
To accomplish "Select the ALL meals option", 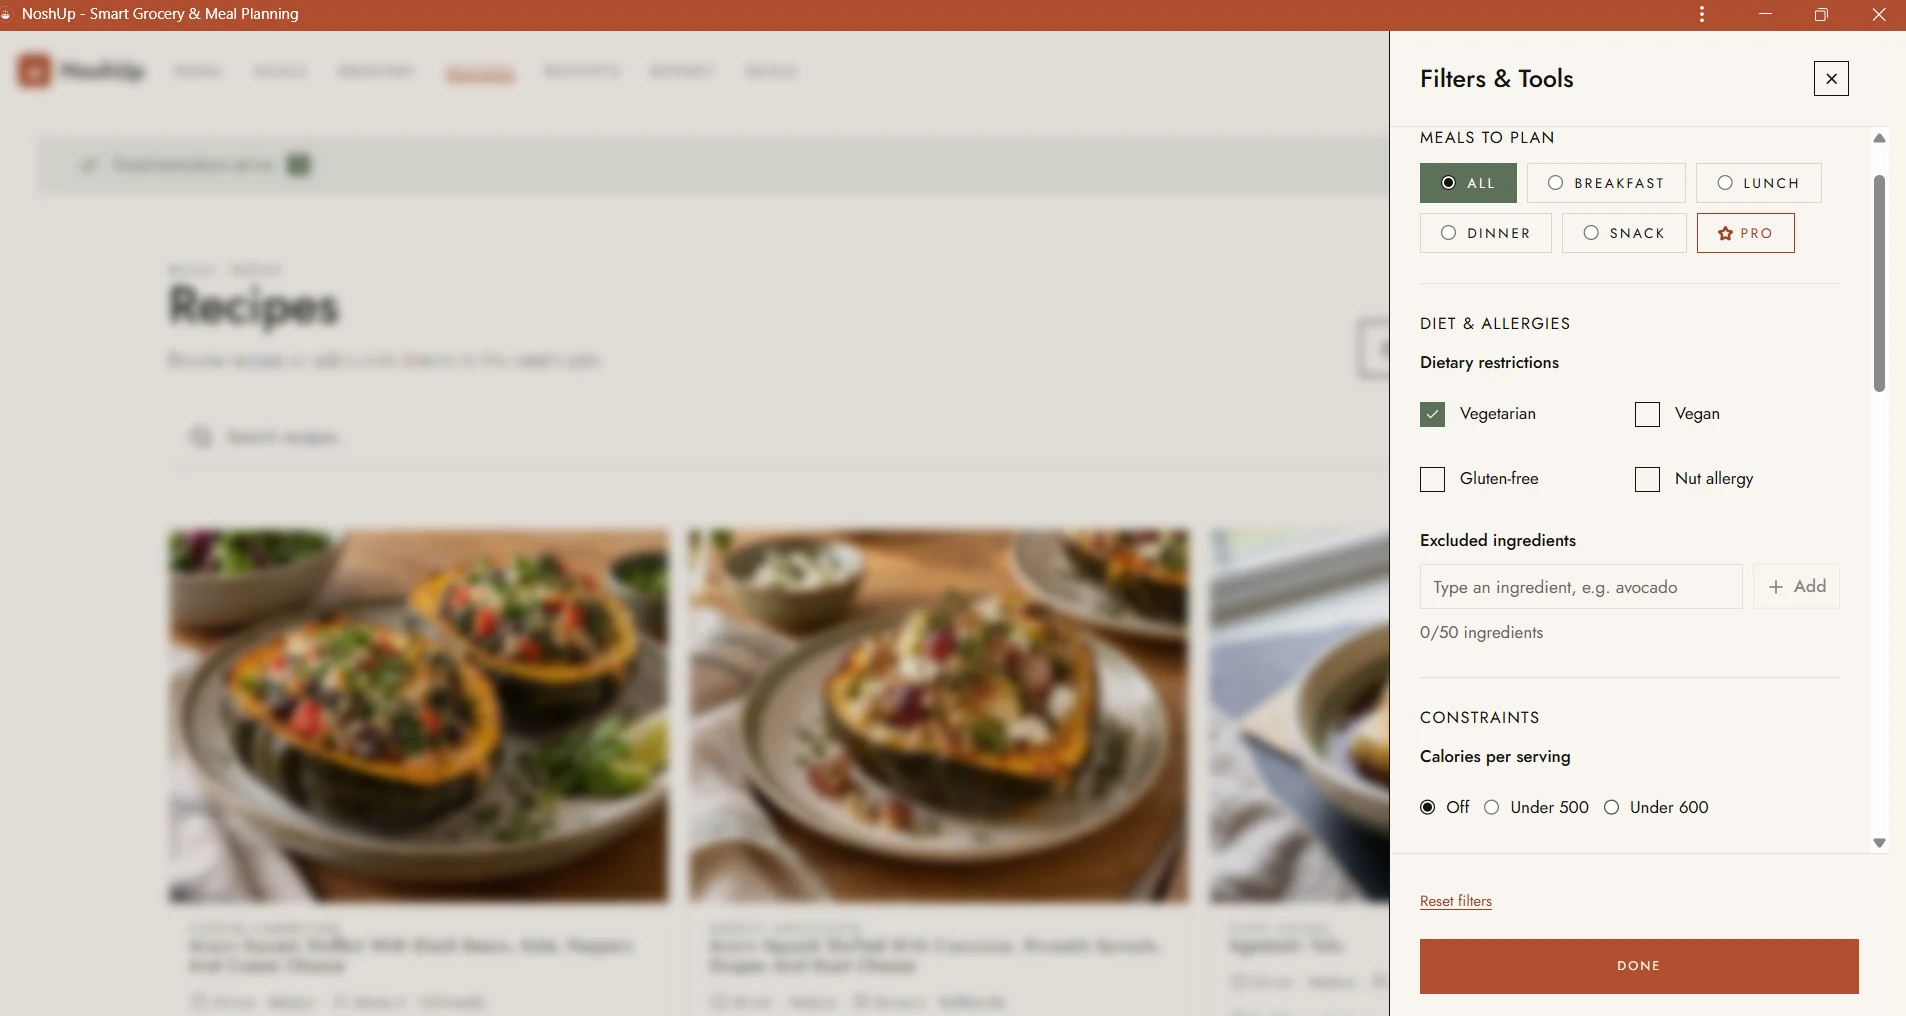I will coord(1468,183).
